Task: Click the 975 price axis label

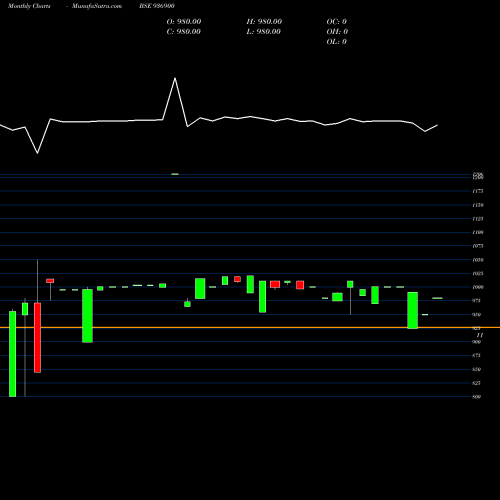Action: point(477,301)
